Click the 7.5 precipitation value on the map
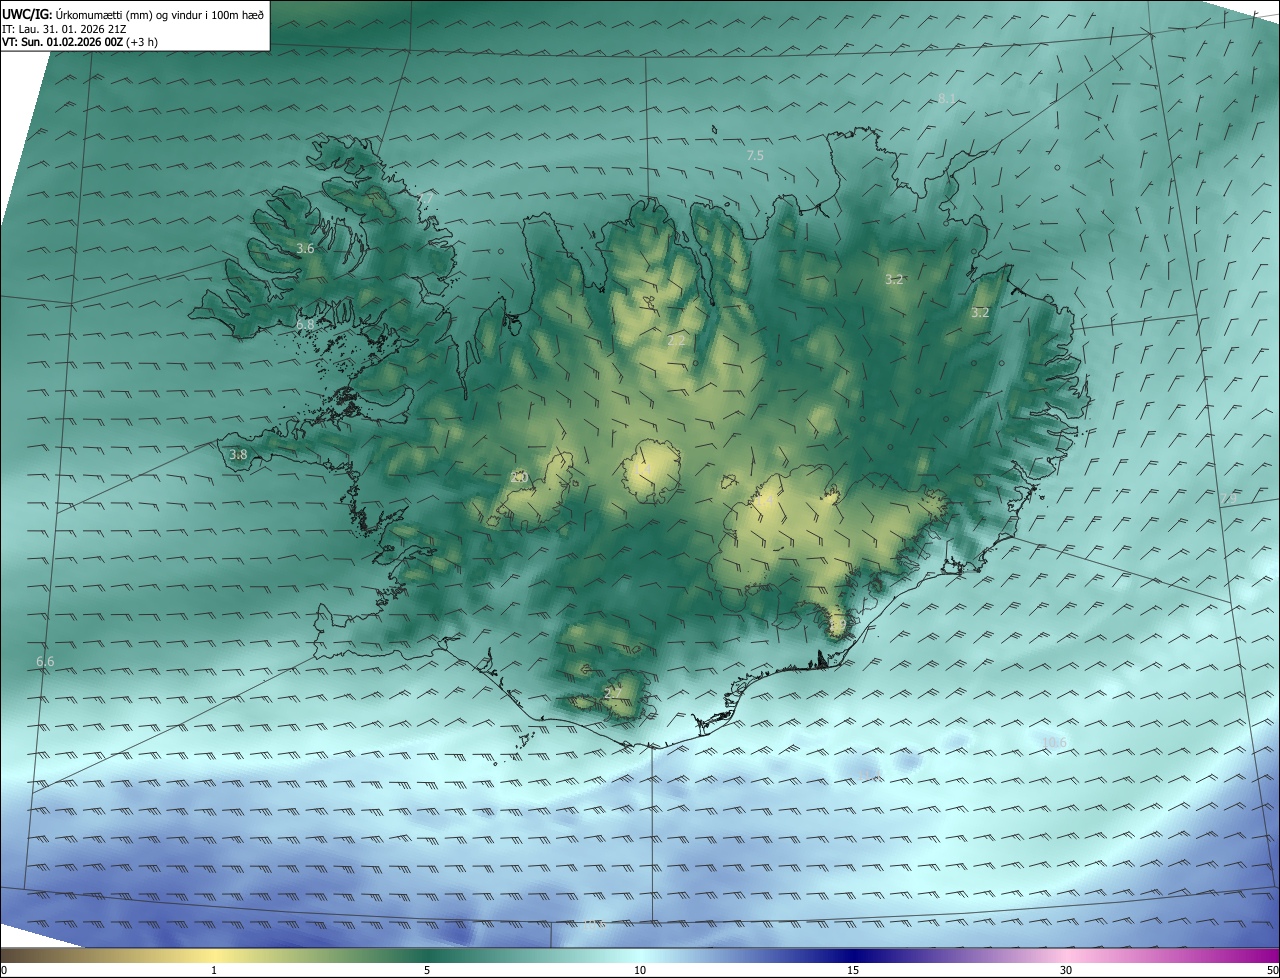Image resolution: width=1280 pixels, height=978 pixels. (755, 156)
